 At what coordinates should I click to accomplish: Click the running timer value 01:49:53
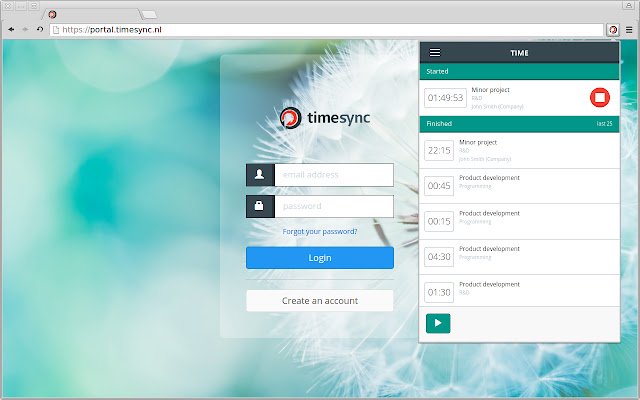[445, 98]
